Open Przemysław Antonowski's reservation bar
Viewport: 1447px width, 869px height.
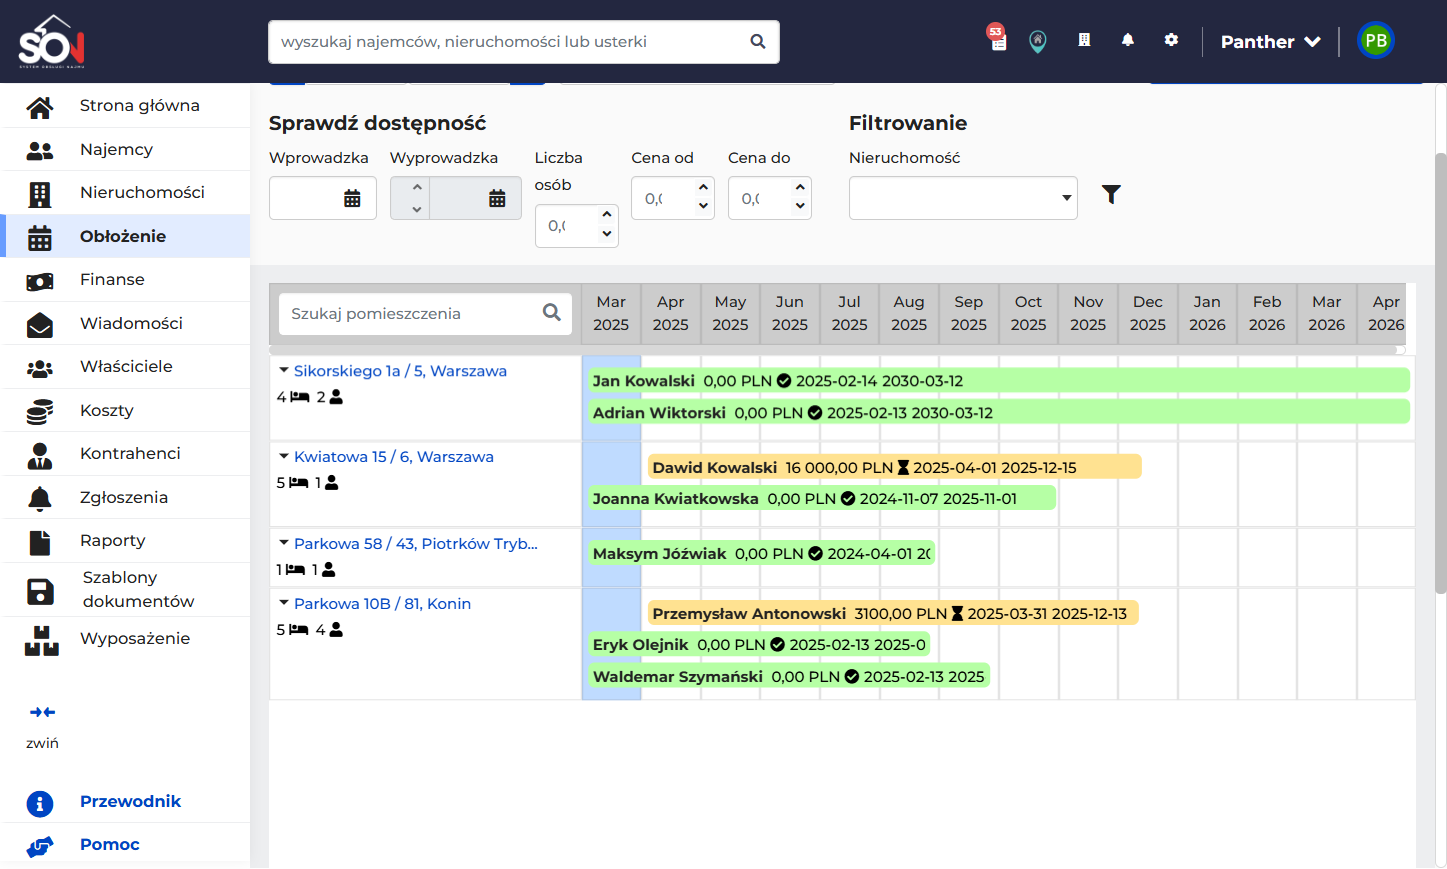893,613
